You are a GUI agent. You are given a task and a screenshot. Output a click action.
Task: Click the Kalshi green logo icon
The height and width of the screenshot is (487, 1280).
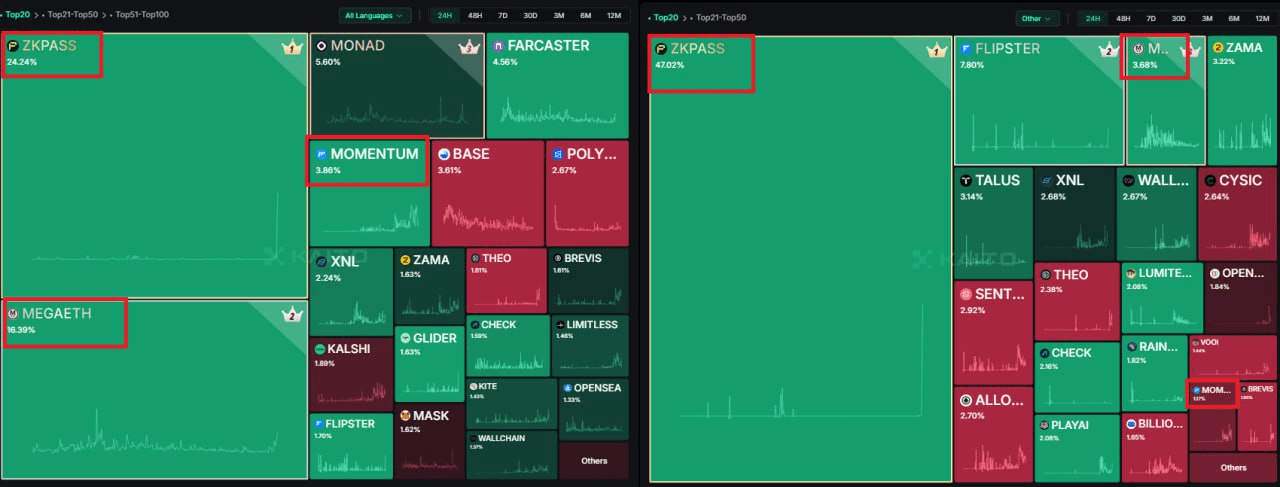(320, 349)
